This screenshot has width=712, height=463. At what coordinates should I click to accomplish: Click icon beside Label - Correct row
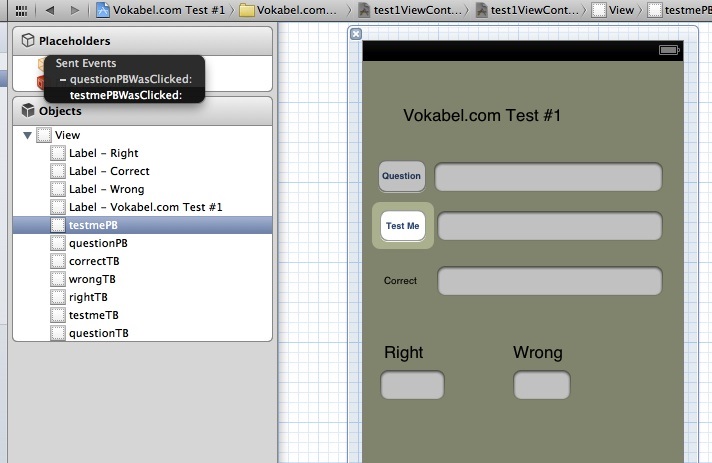tap(58, 171)
